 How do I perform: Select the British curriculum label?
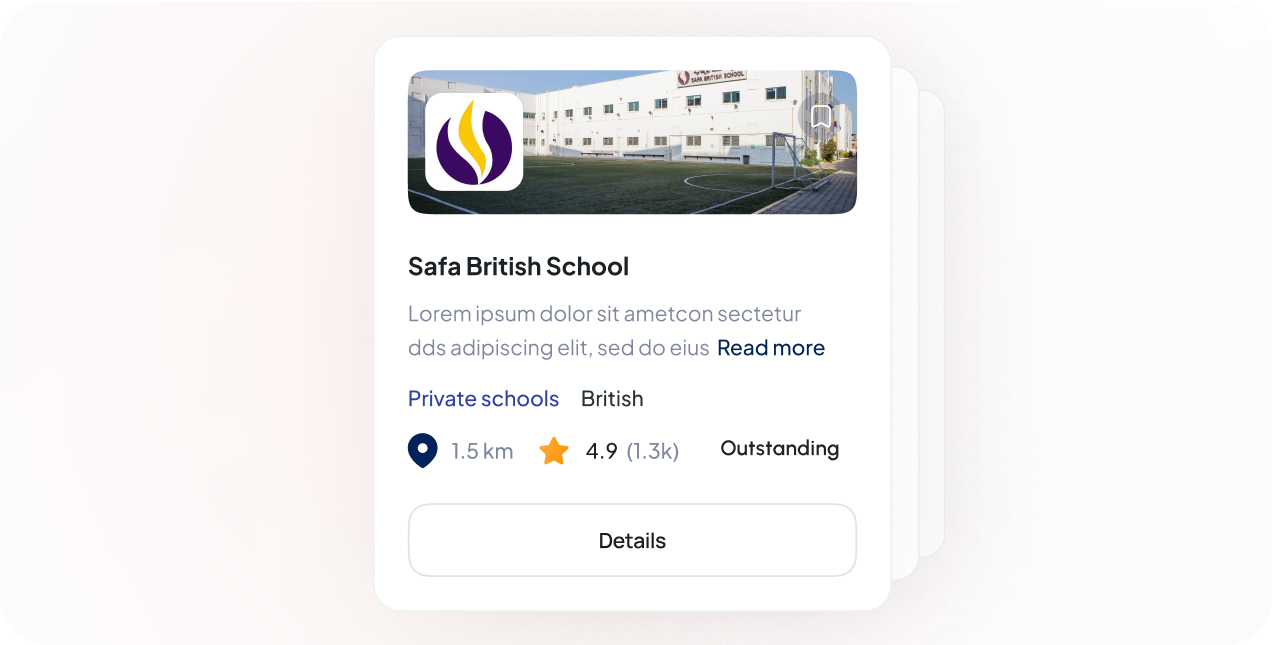tap(612, 398)
